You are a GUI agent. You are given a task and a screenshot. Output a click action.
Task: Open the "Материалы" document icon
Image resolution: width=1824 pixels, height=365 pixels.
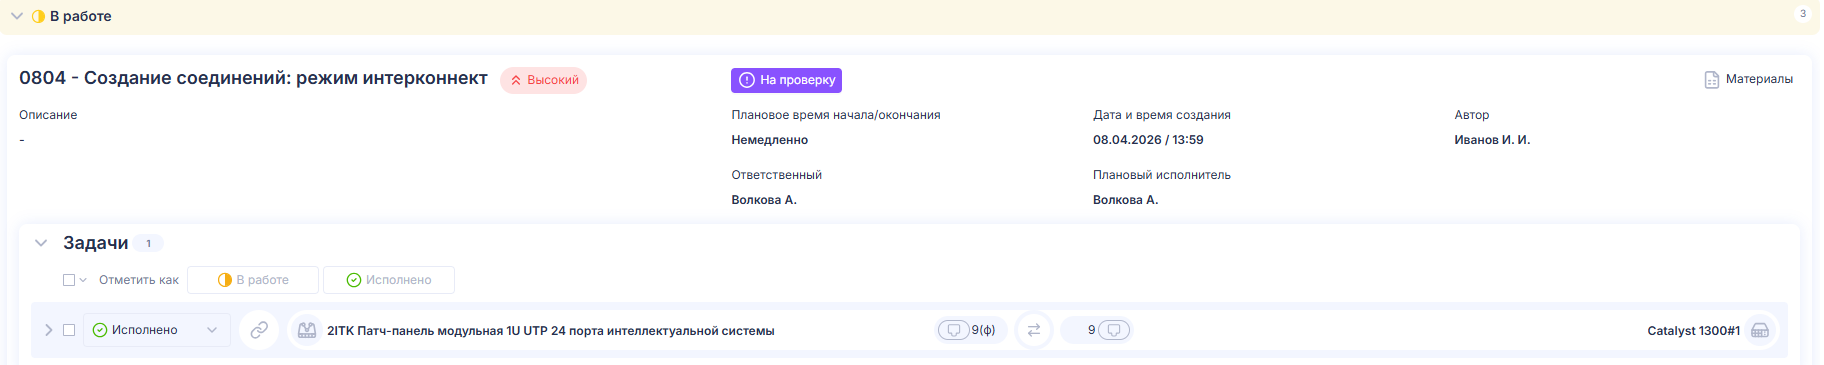[1712, 79]
